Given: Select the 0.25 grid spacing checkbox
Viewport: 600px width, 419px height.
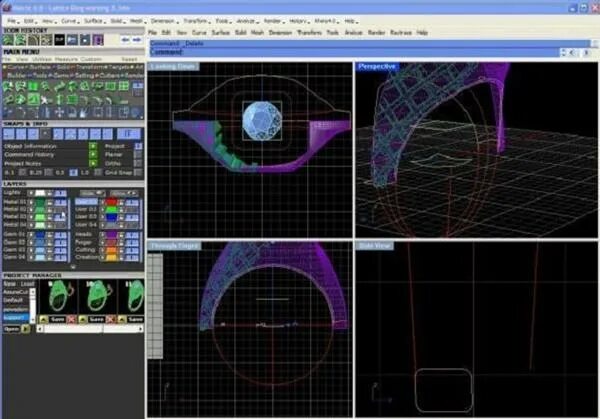Looking at the screenshot, I should 48,173.
